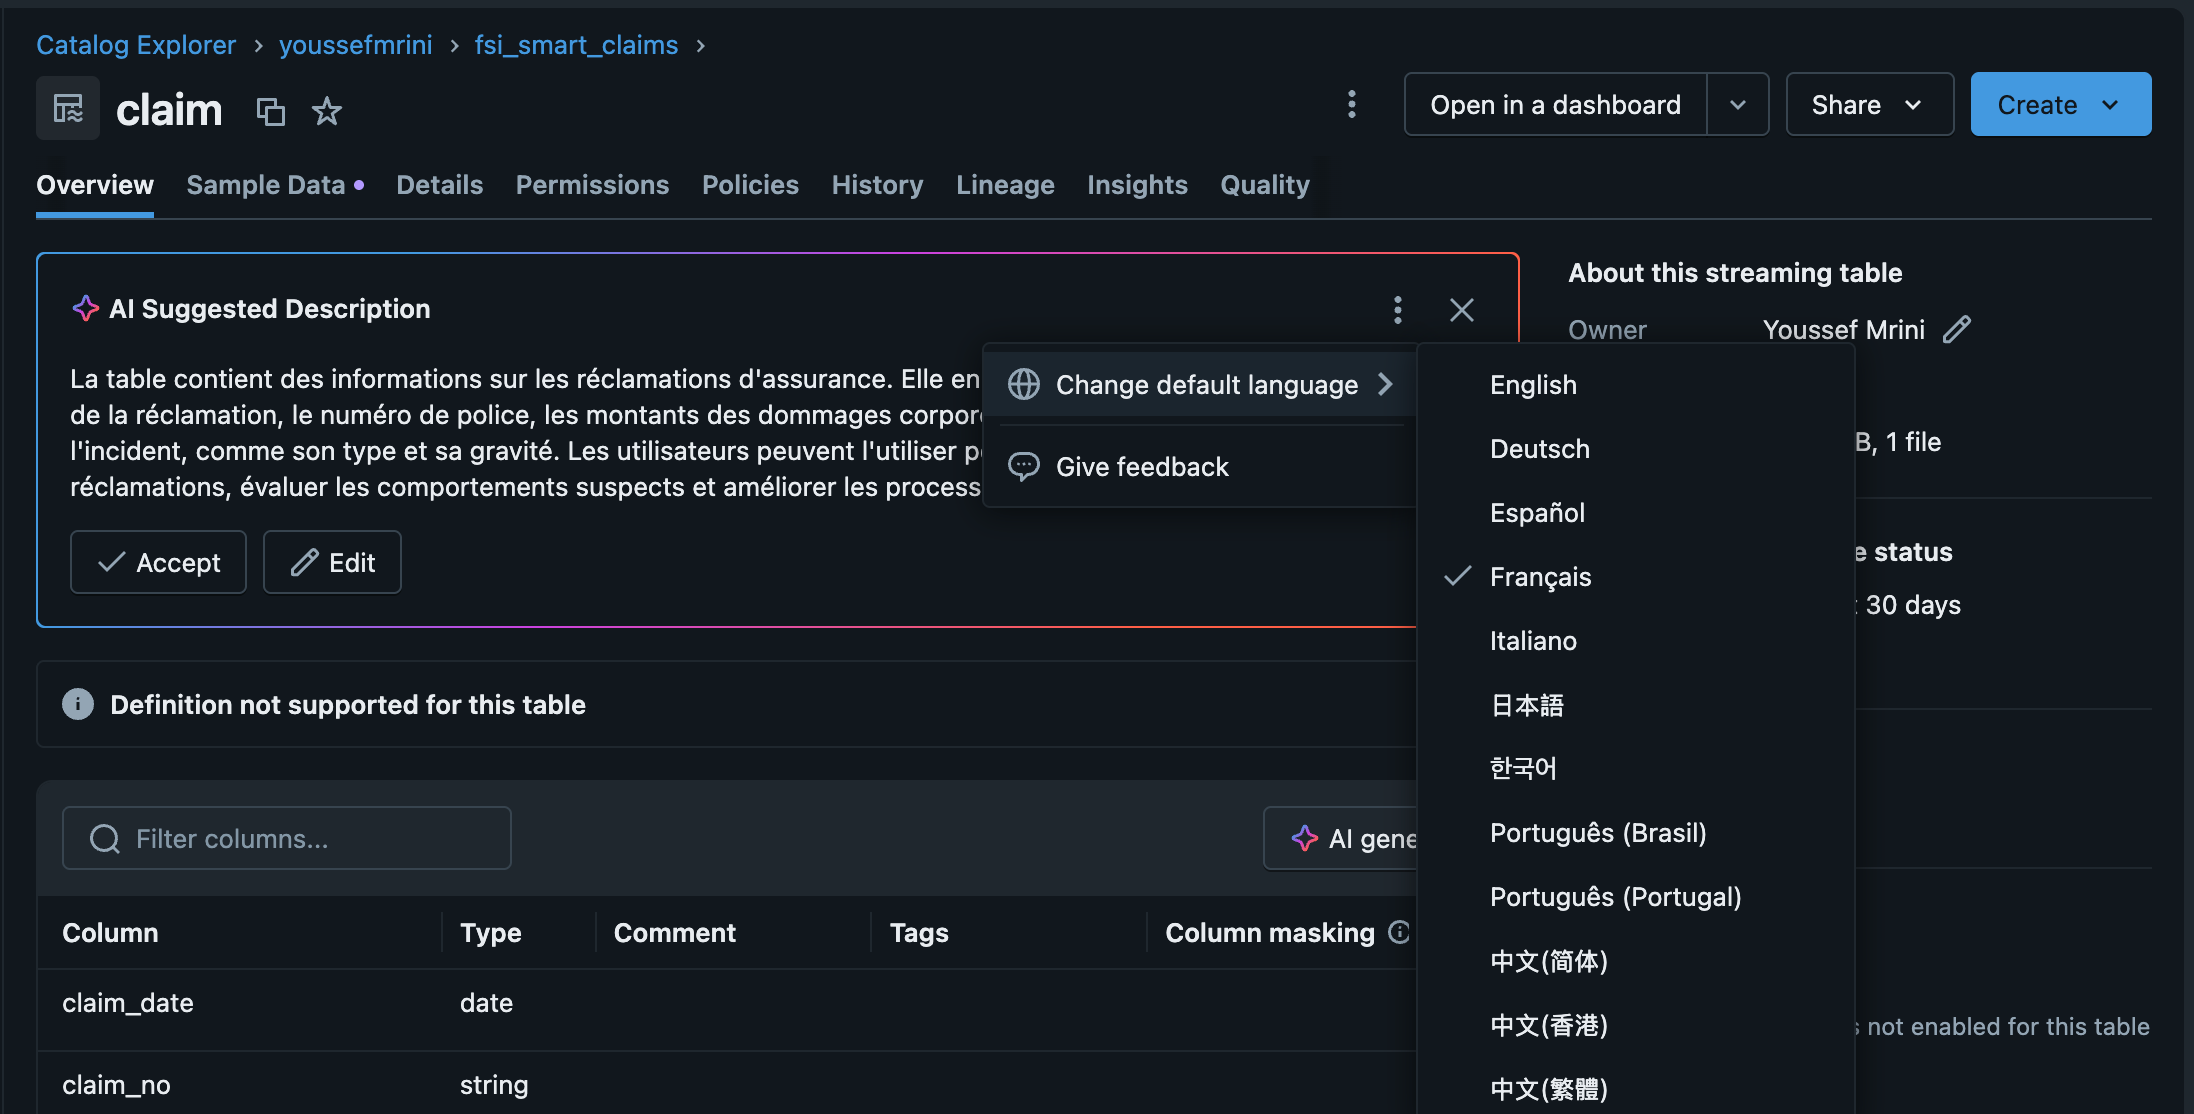Choose 日本語 as default language
The height and width of the screenshot is (1114, 2194).
1636,705
